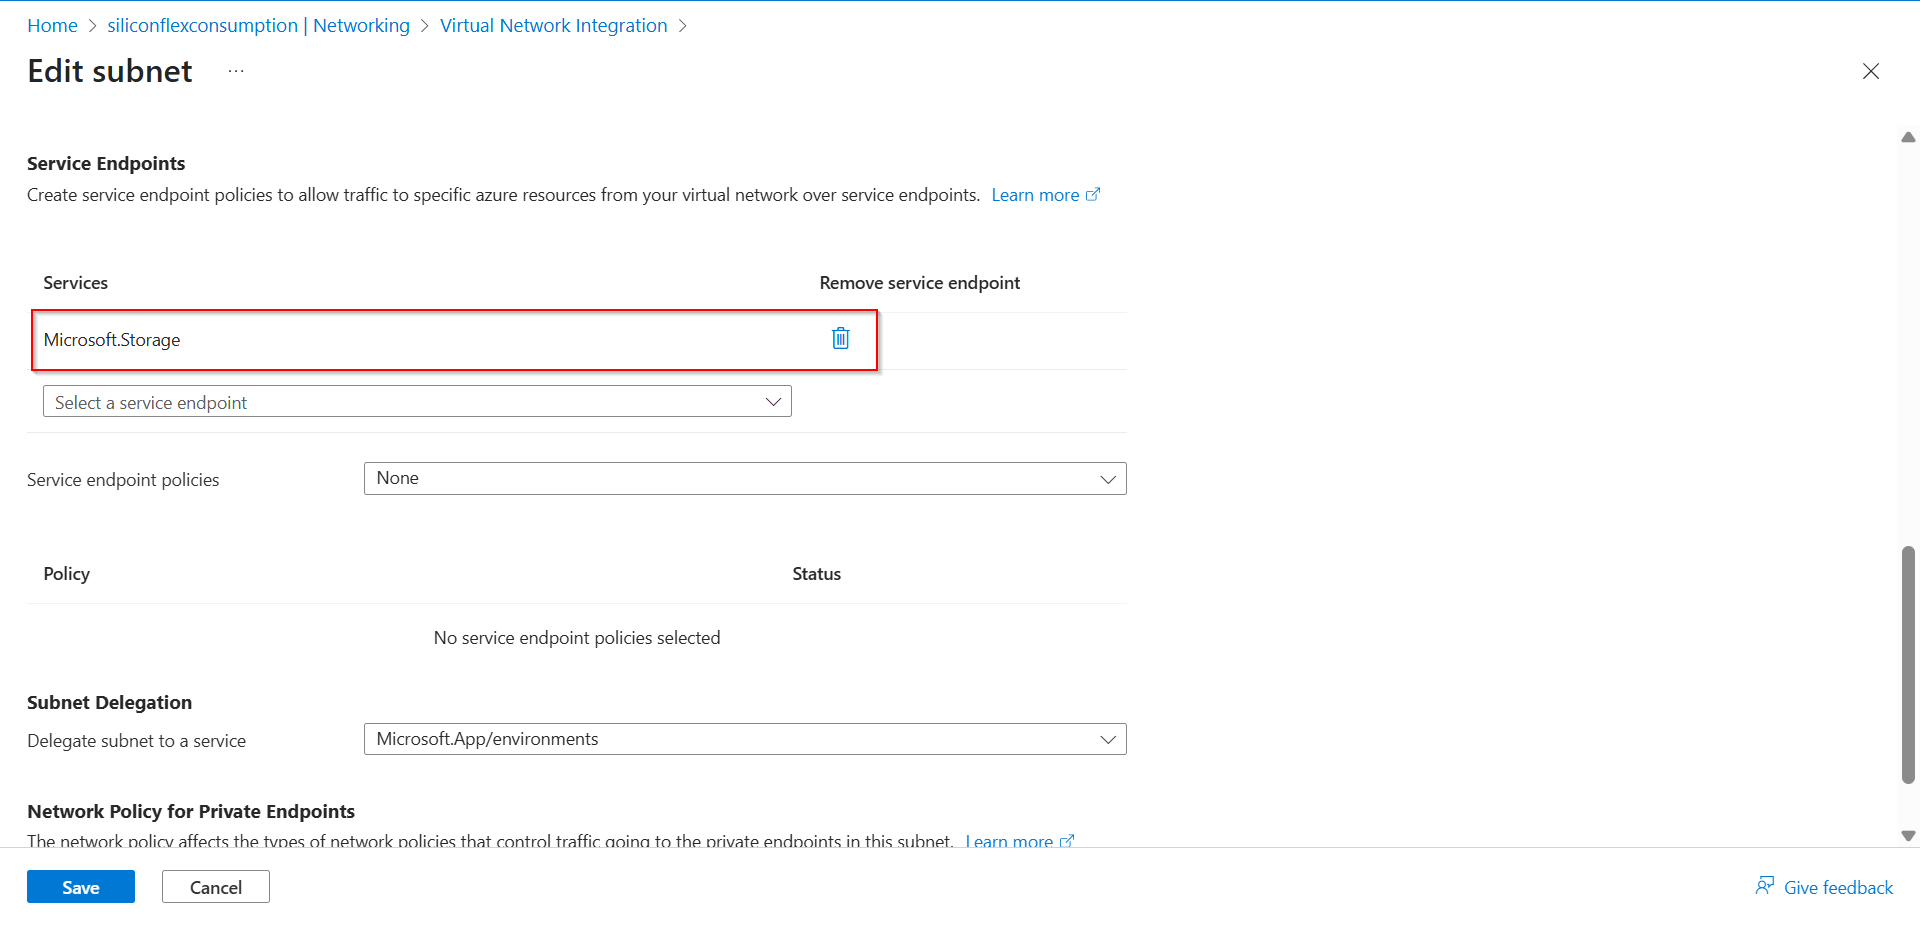Viewport: 1920px width, 933px height.
Task: Navigate to siliconflexconsumption | Networking breadcrumb
Action: tap(258, 25)
